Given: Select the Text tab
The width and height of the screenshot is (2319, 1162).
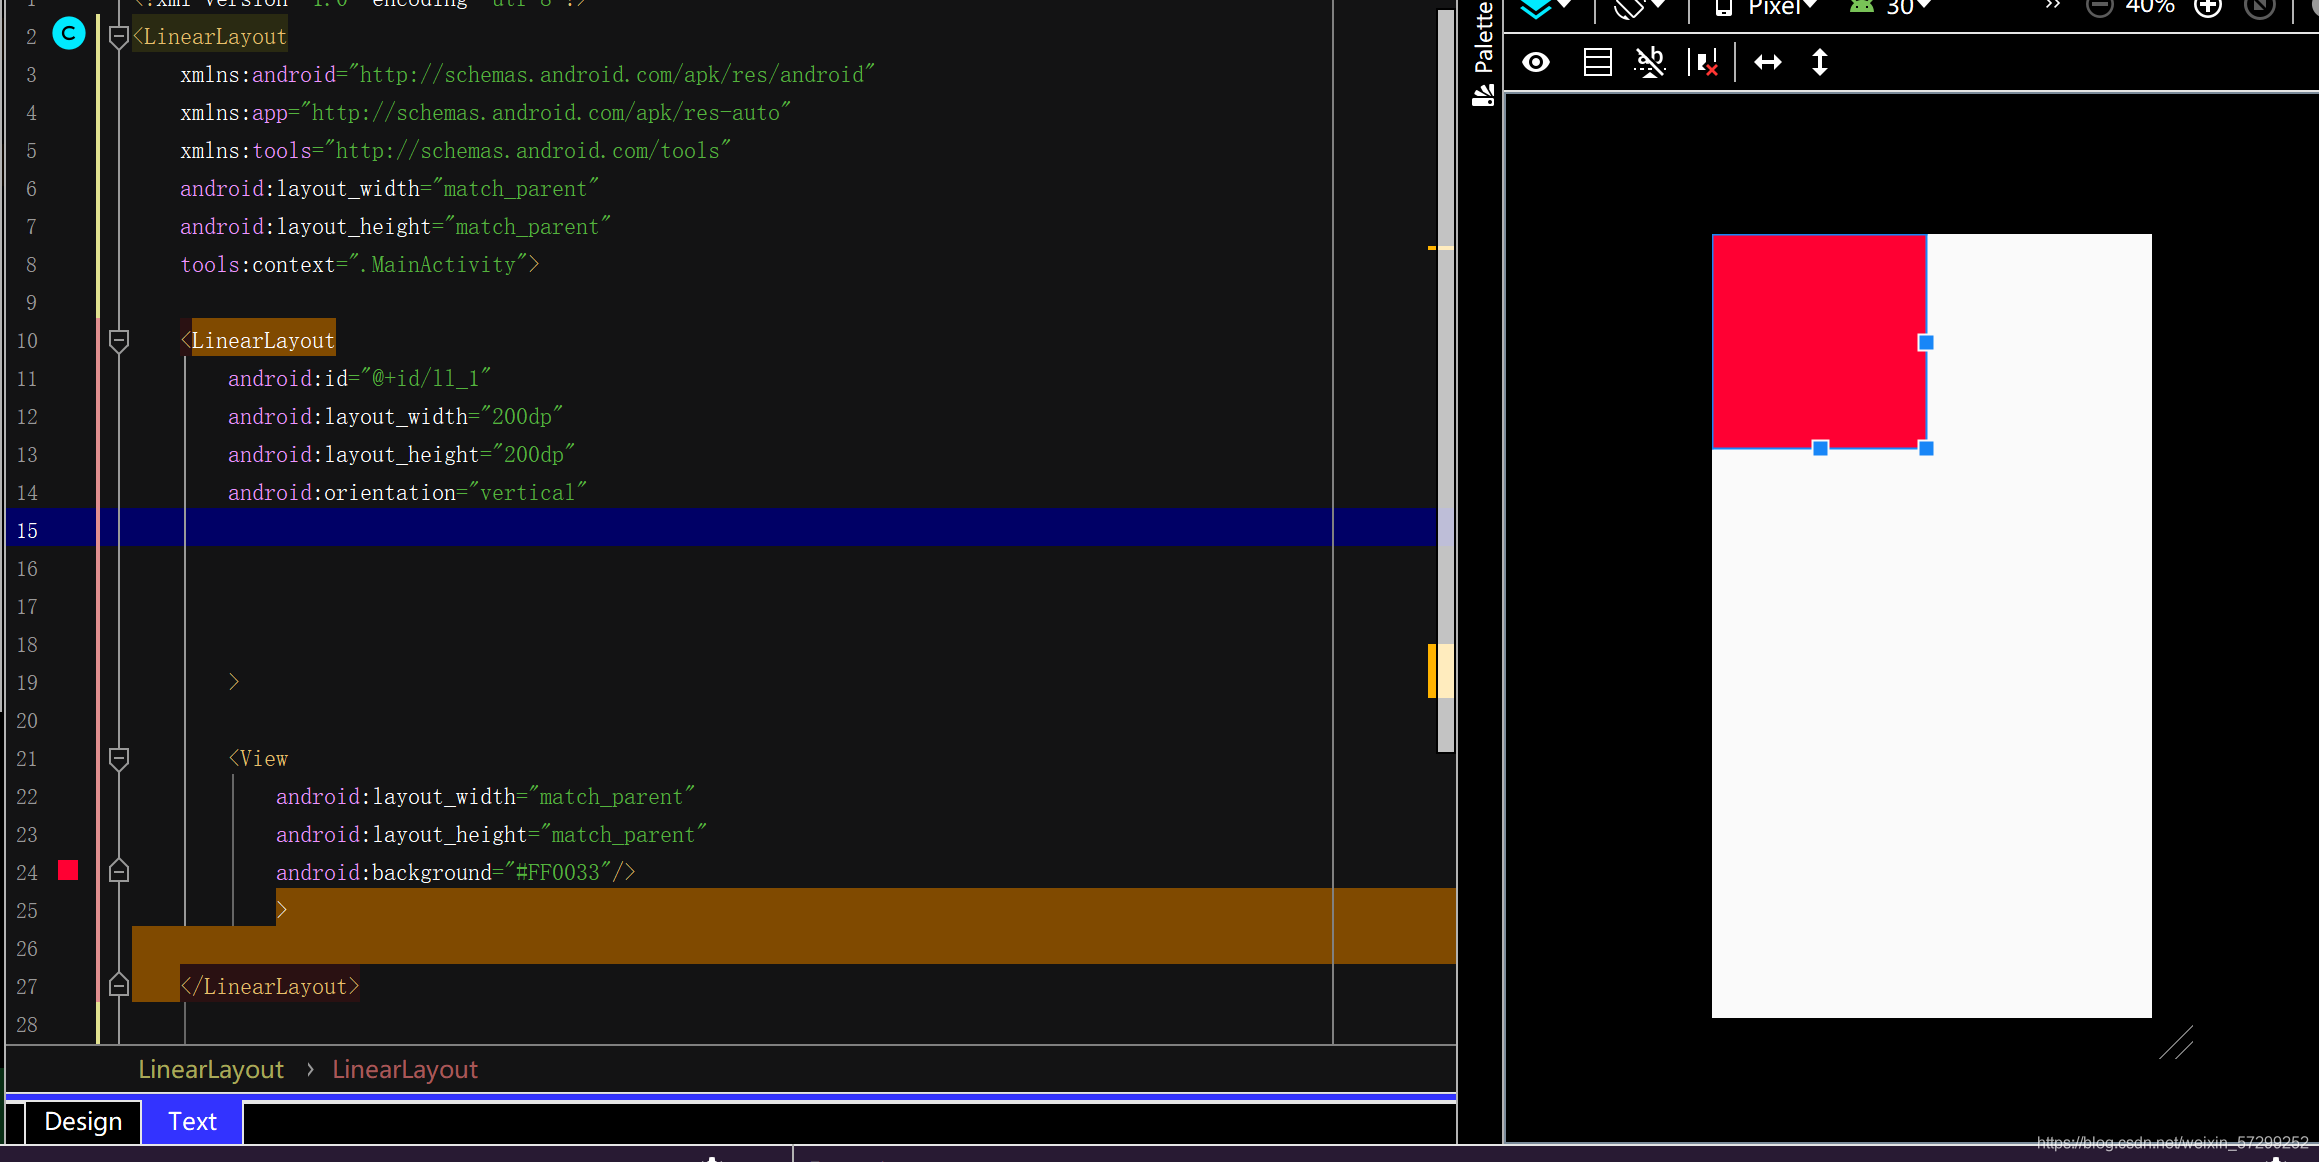Looking at the screenshot, I should (x=192, y=1121).
